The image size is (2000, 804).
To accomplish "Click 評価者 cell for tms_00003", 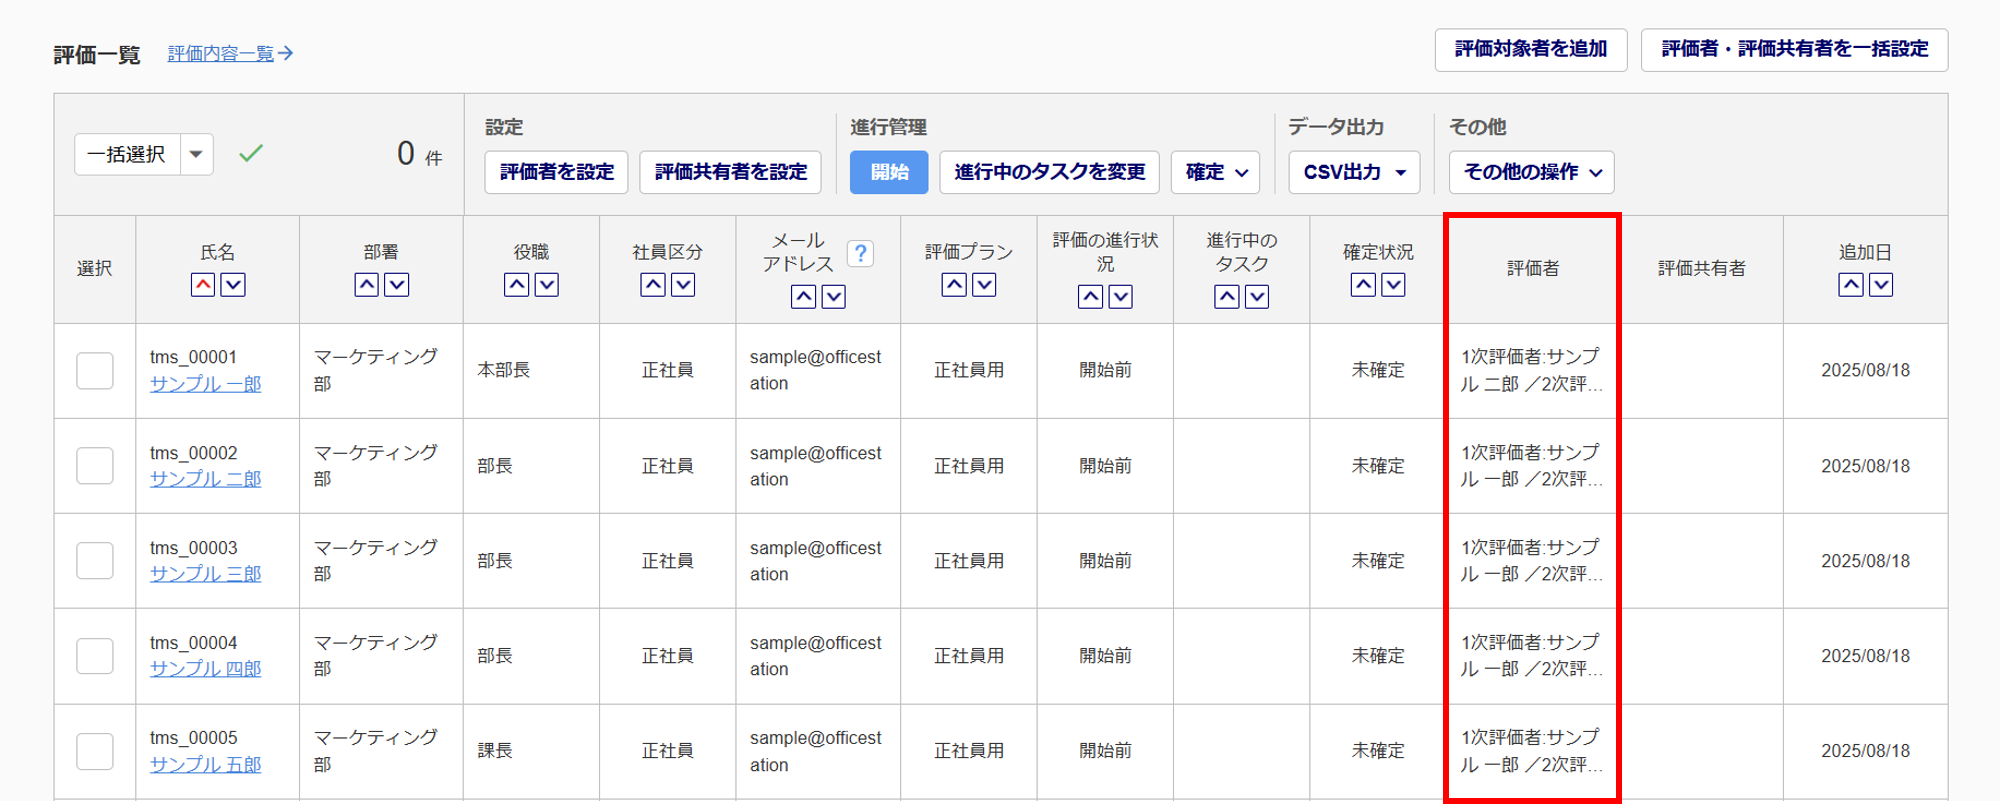I will click(1531, 561).
